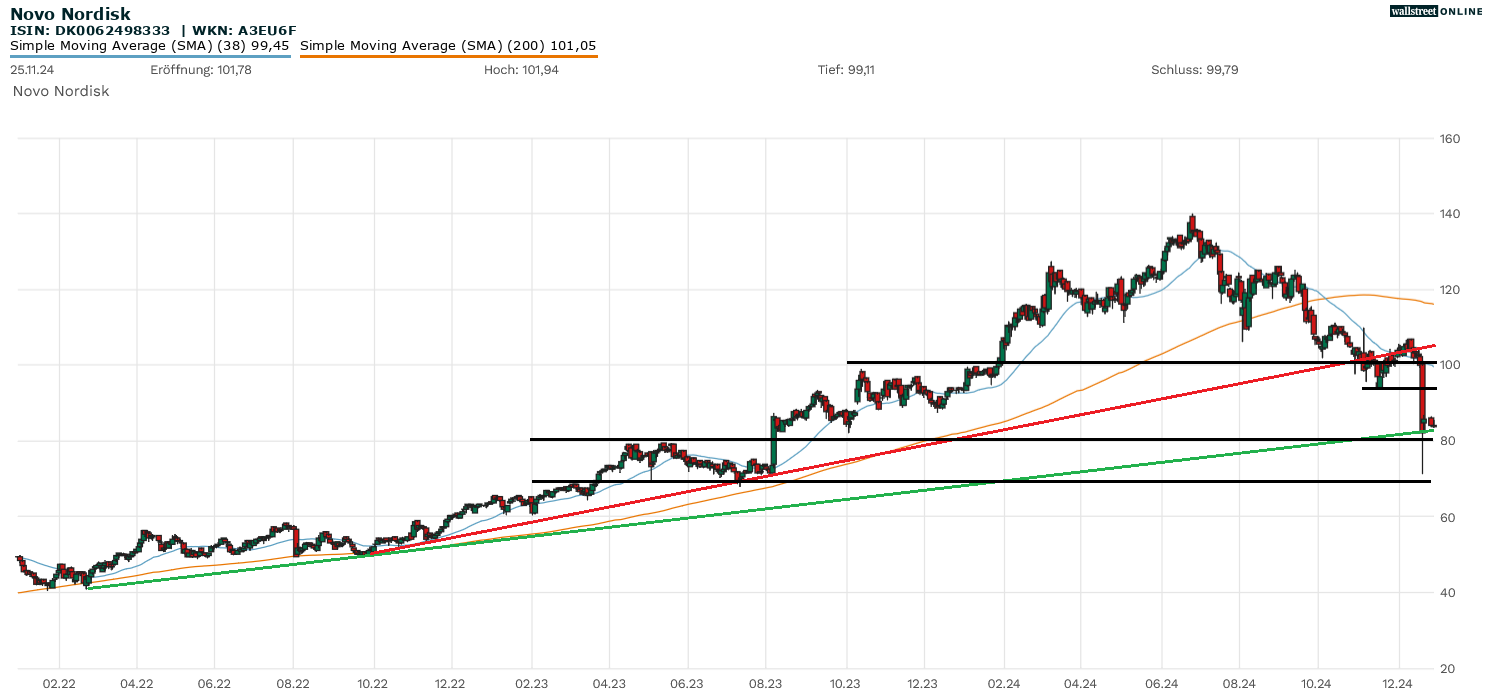
Task: Click the date 25.11.24 label
Action: pyautogui.click(x=33, y=70)
